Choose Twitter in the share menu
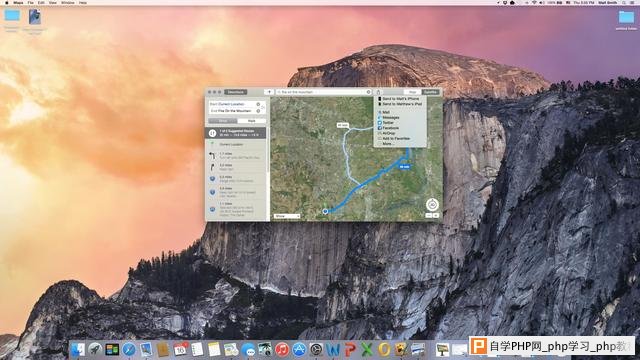The image size is (640, 360). [x=400, y=122]
